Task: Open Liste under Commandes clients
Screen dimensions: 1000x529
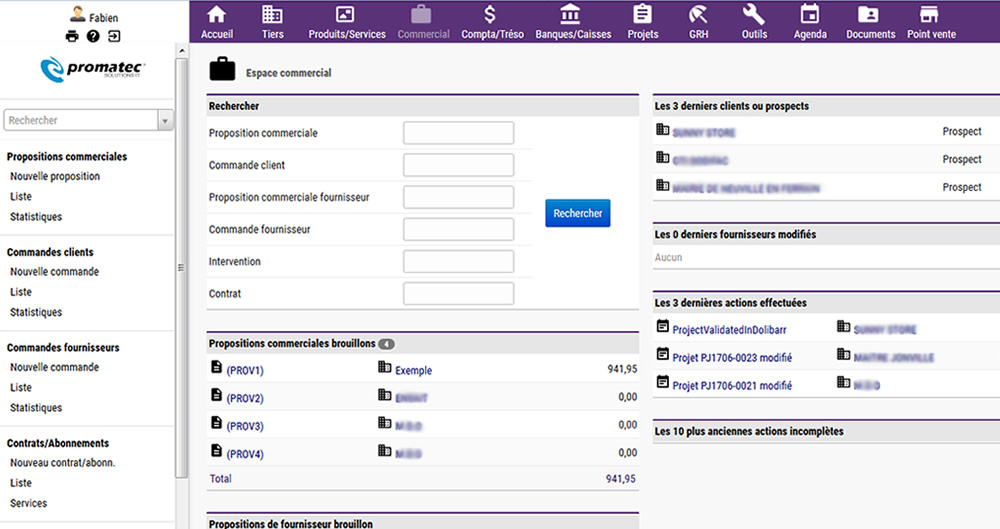Action: tap(21, 292)
